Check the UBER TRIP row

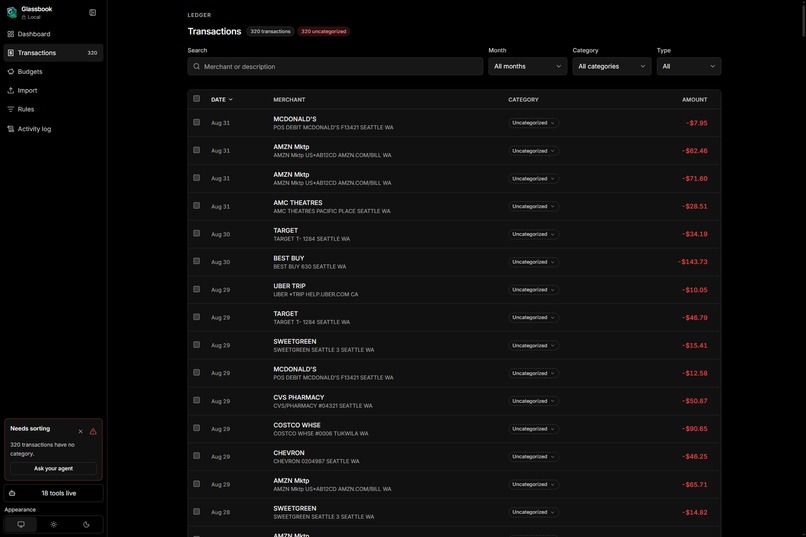pos(196,289)
